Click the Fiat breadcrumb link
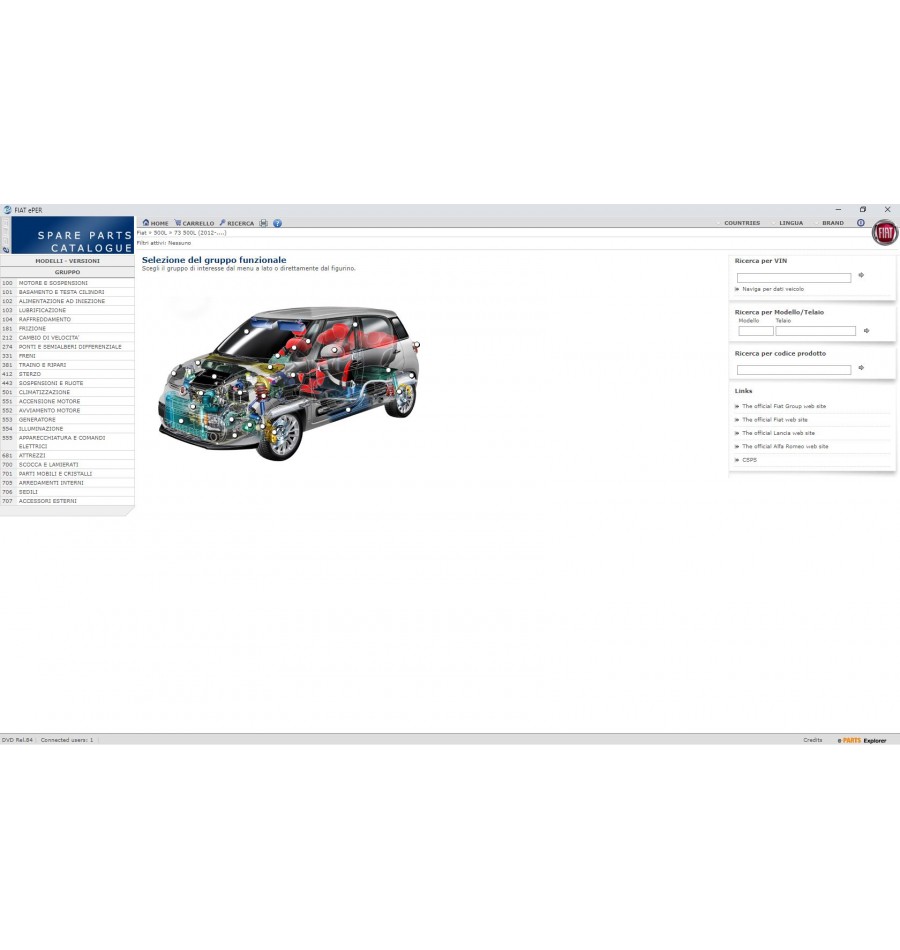The width and height of the screenshot is (900, 950). (142, 233)
